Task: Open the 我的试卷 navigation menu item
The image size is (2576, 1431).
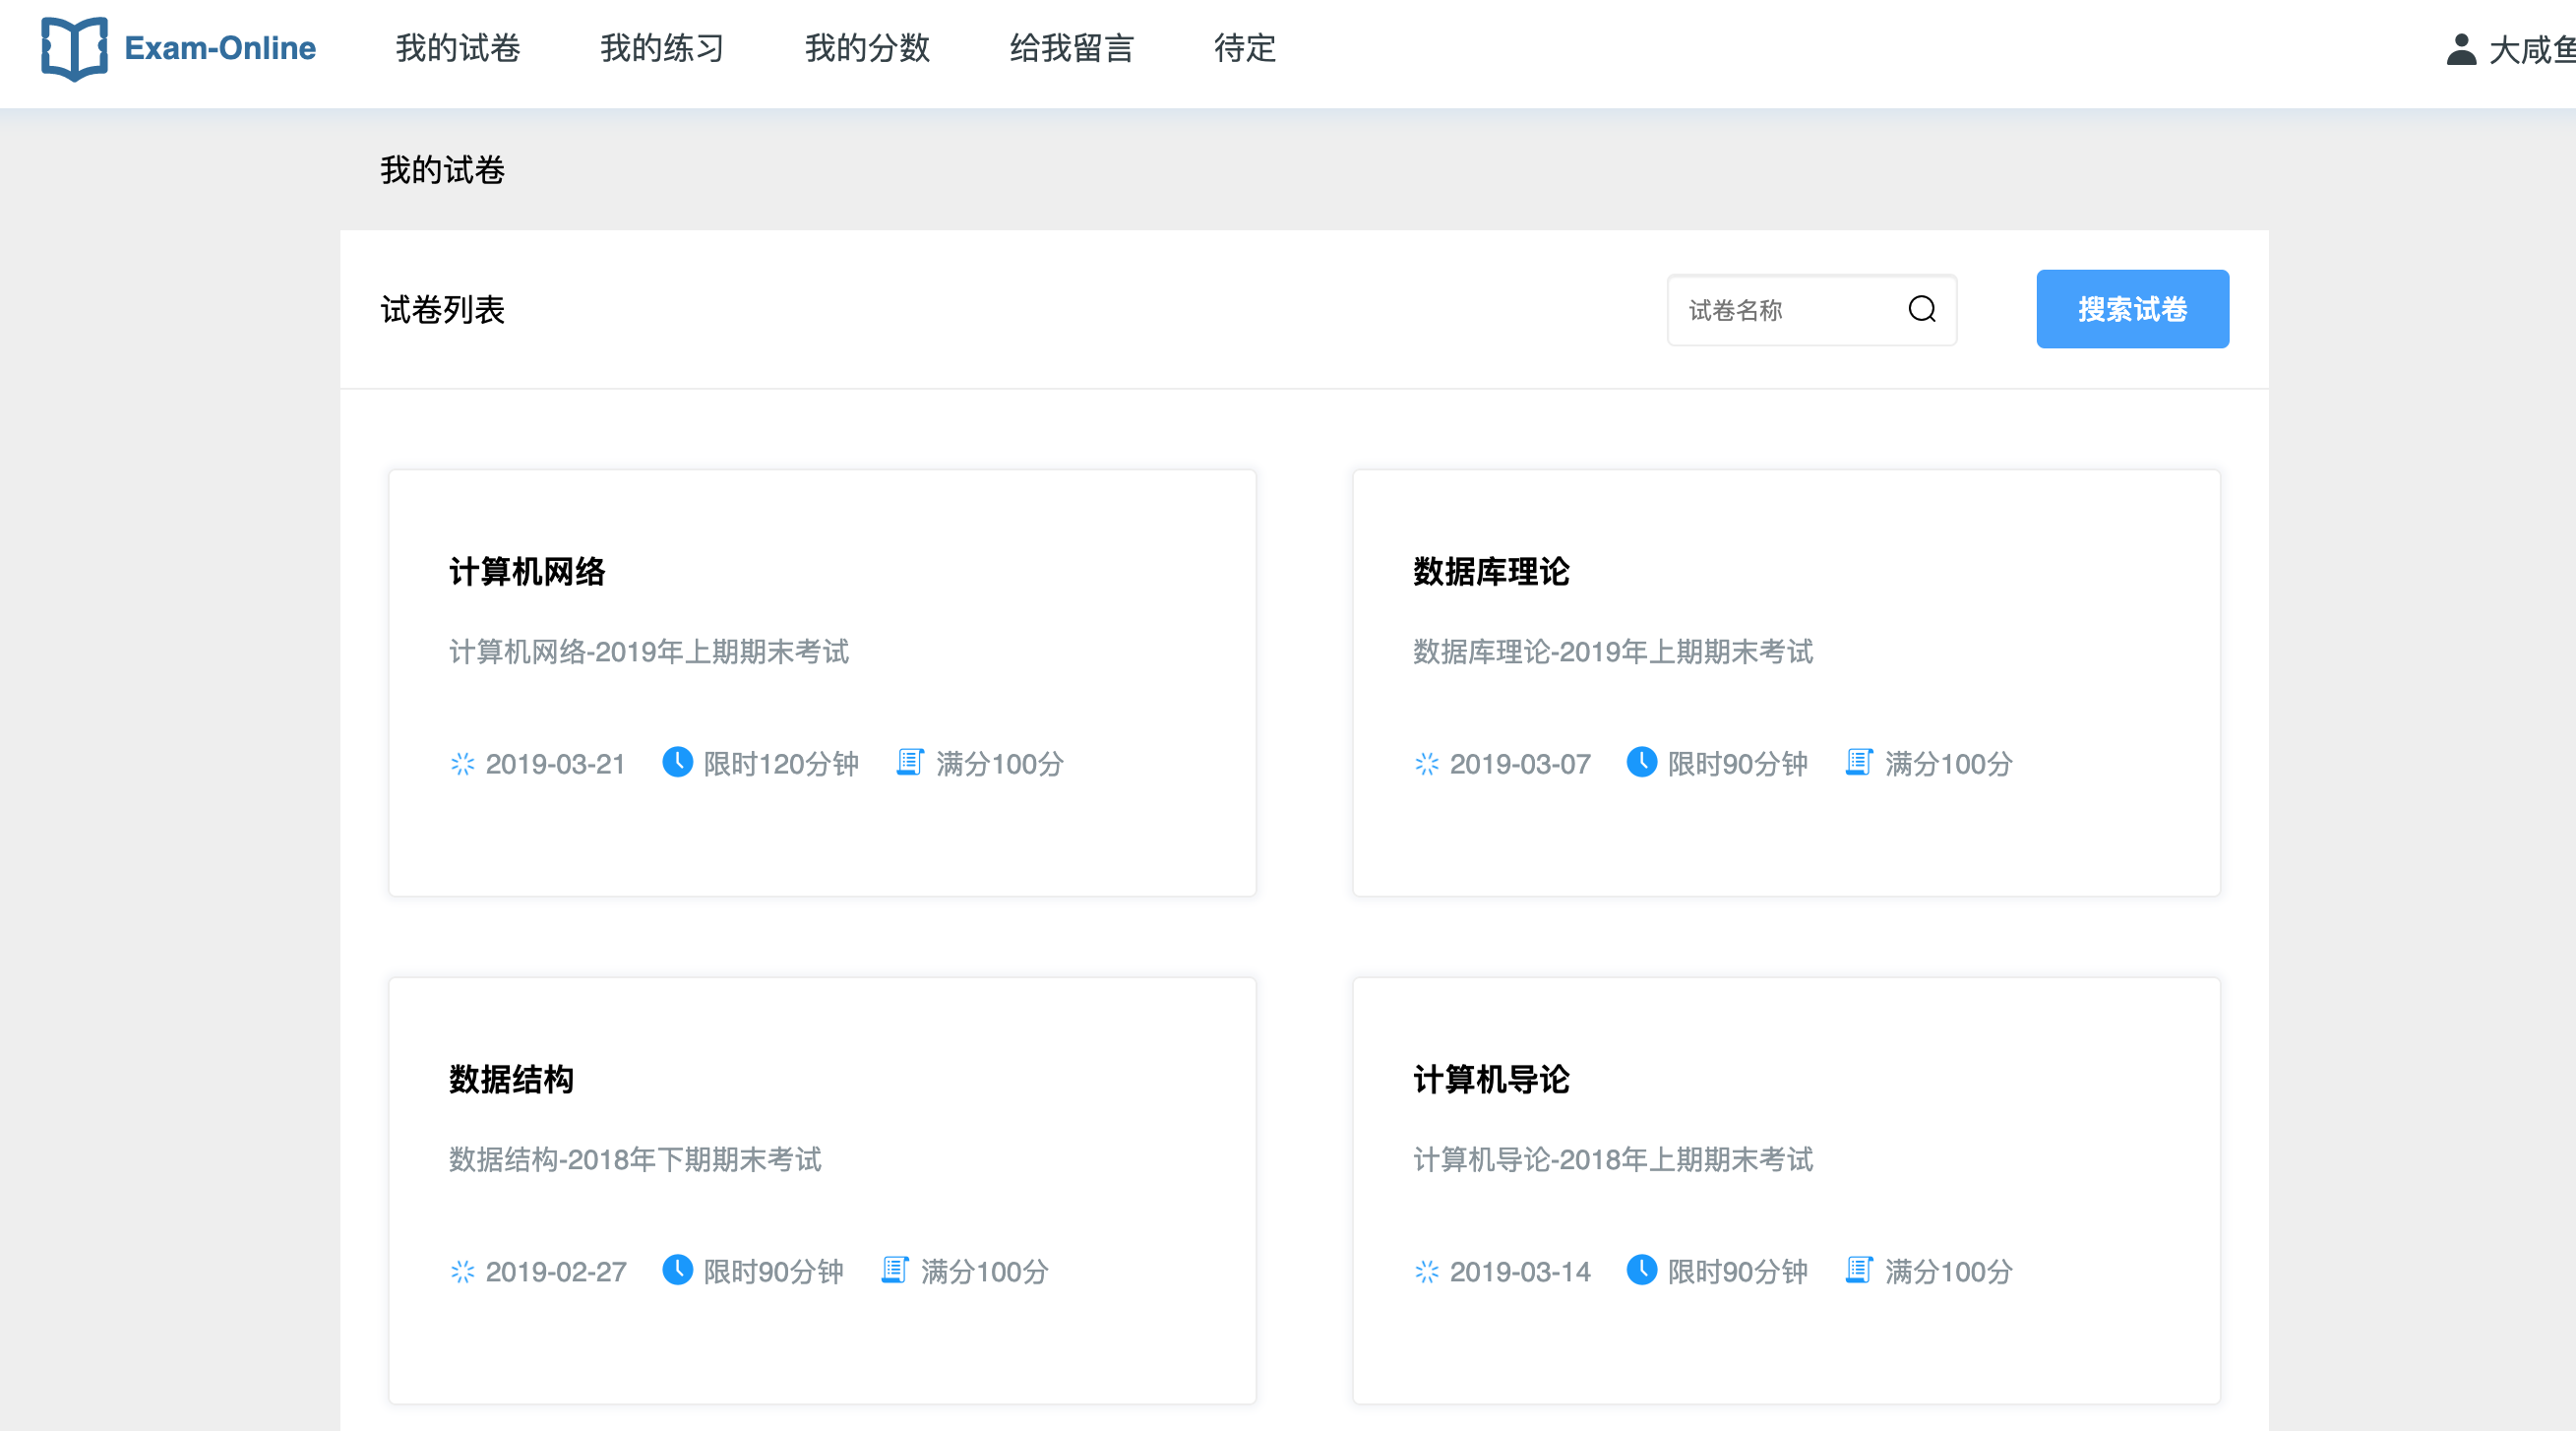Action: pyautogui.click(x=458, y=48)
